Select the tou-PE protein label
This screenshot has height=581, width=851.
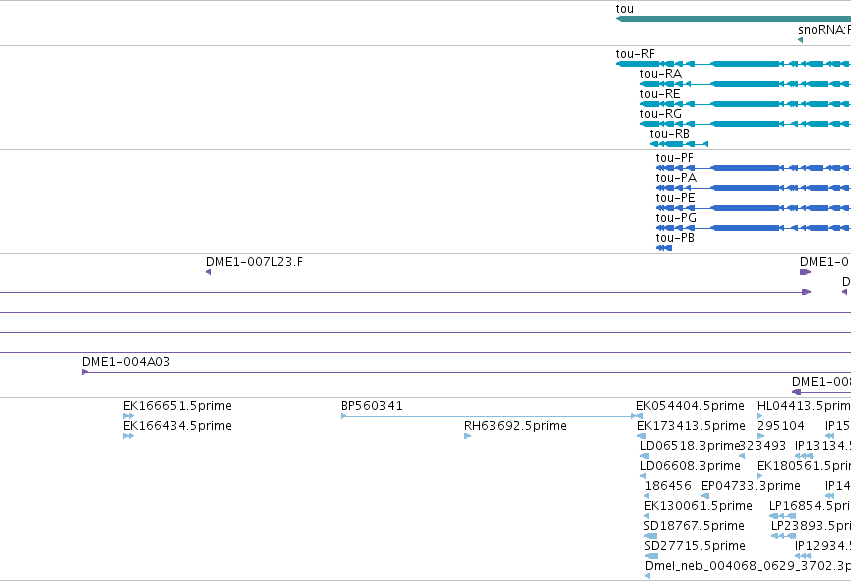675,198
